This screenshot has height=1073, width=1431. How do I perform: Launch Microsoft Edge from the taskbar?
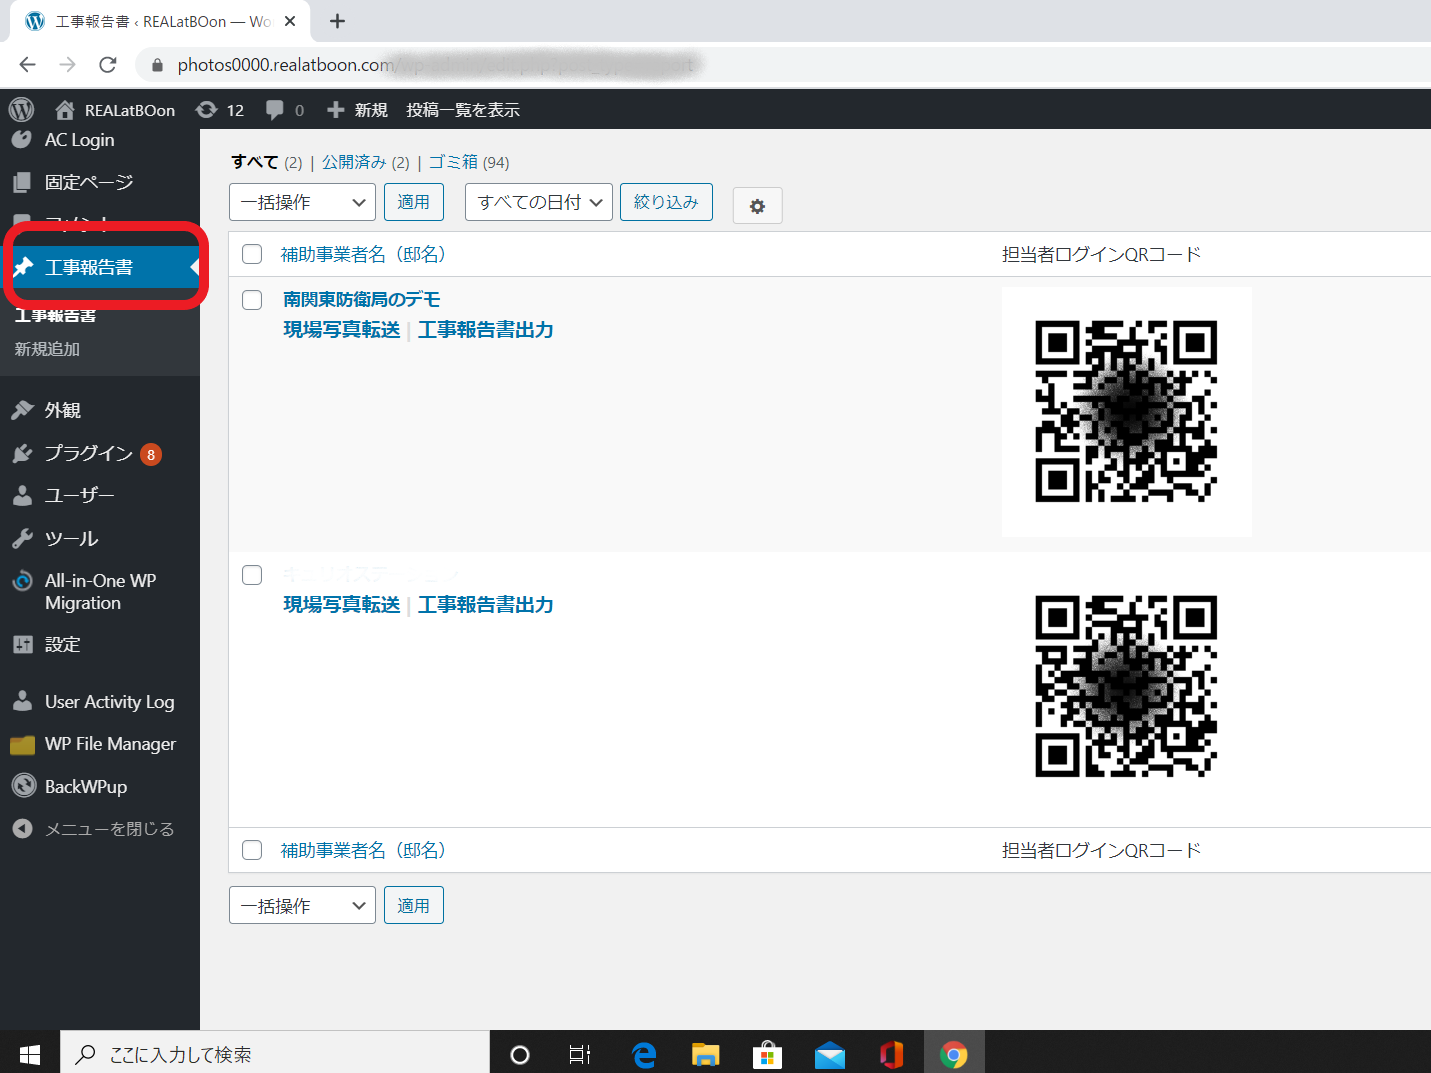[x=644, y=1054]
